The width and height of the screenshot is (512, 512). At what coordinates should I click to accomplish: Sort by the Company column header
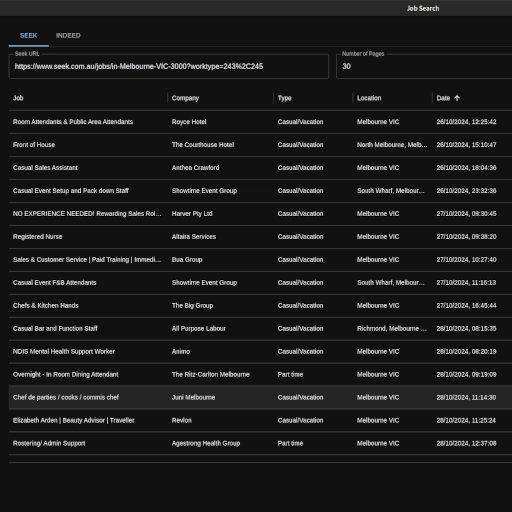click(185, 98)
